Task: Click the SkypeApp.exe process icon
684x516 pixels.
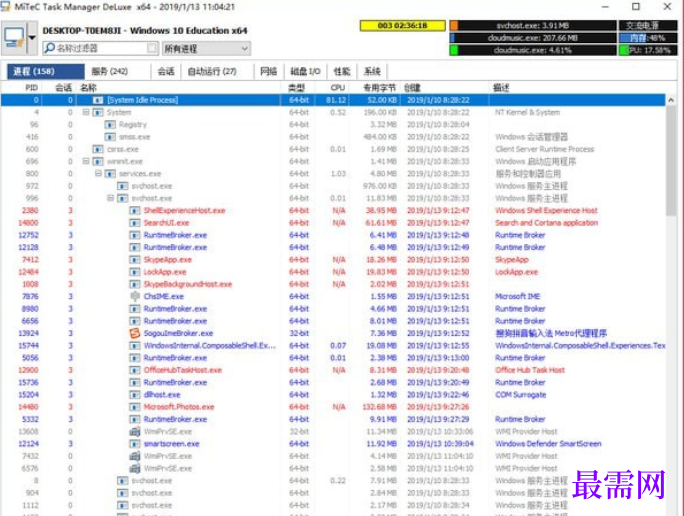Action: 135,260
